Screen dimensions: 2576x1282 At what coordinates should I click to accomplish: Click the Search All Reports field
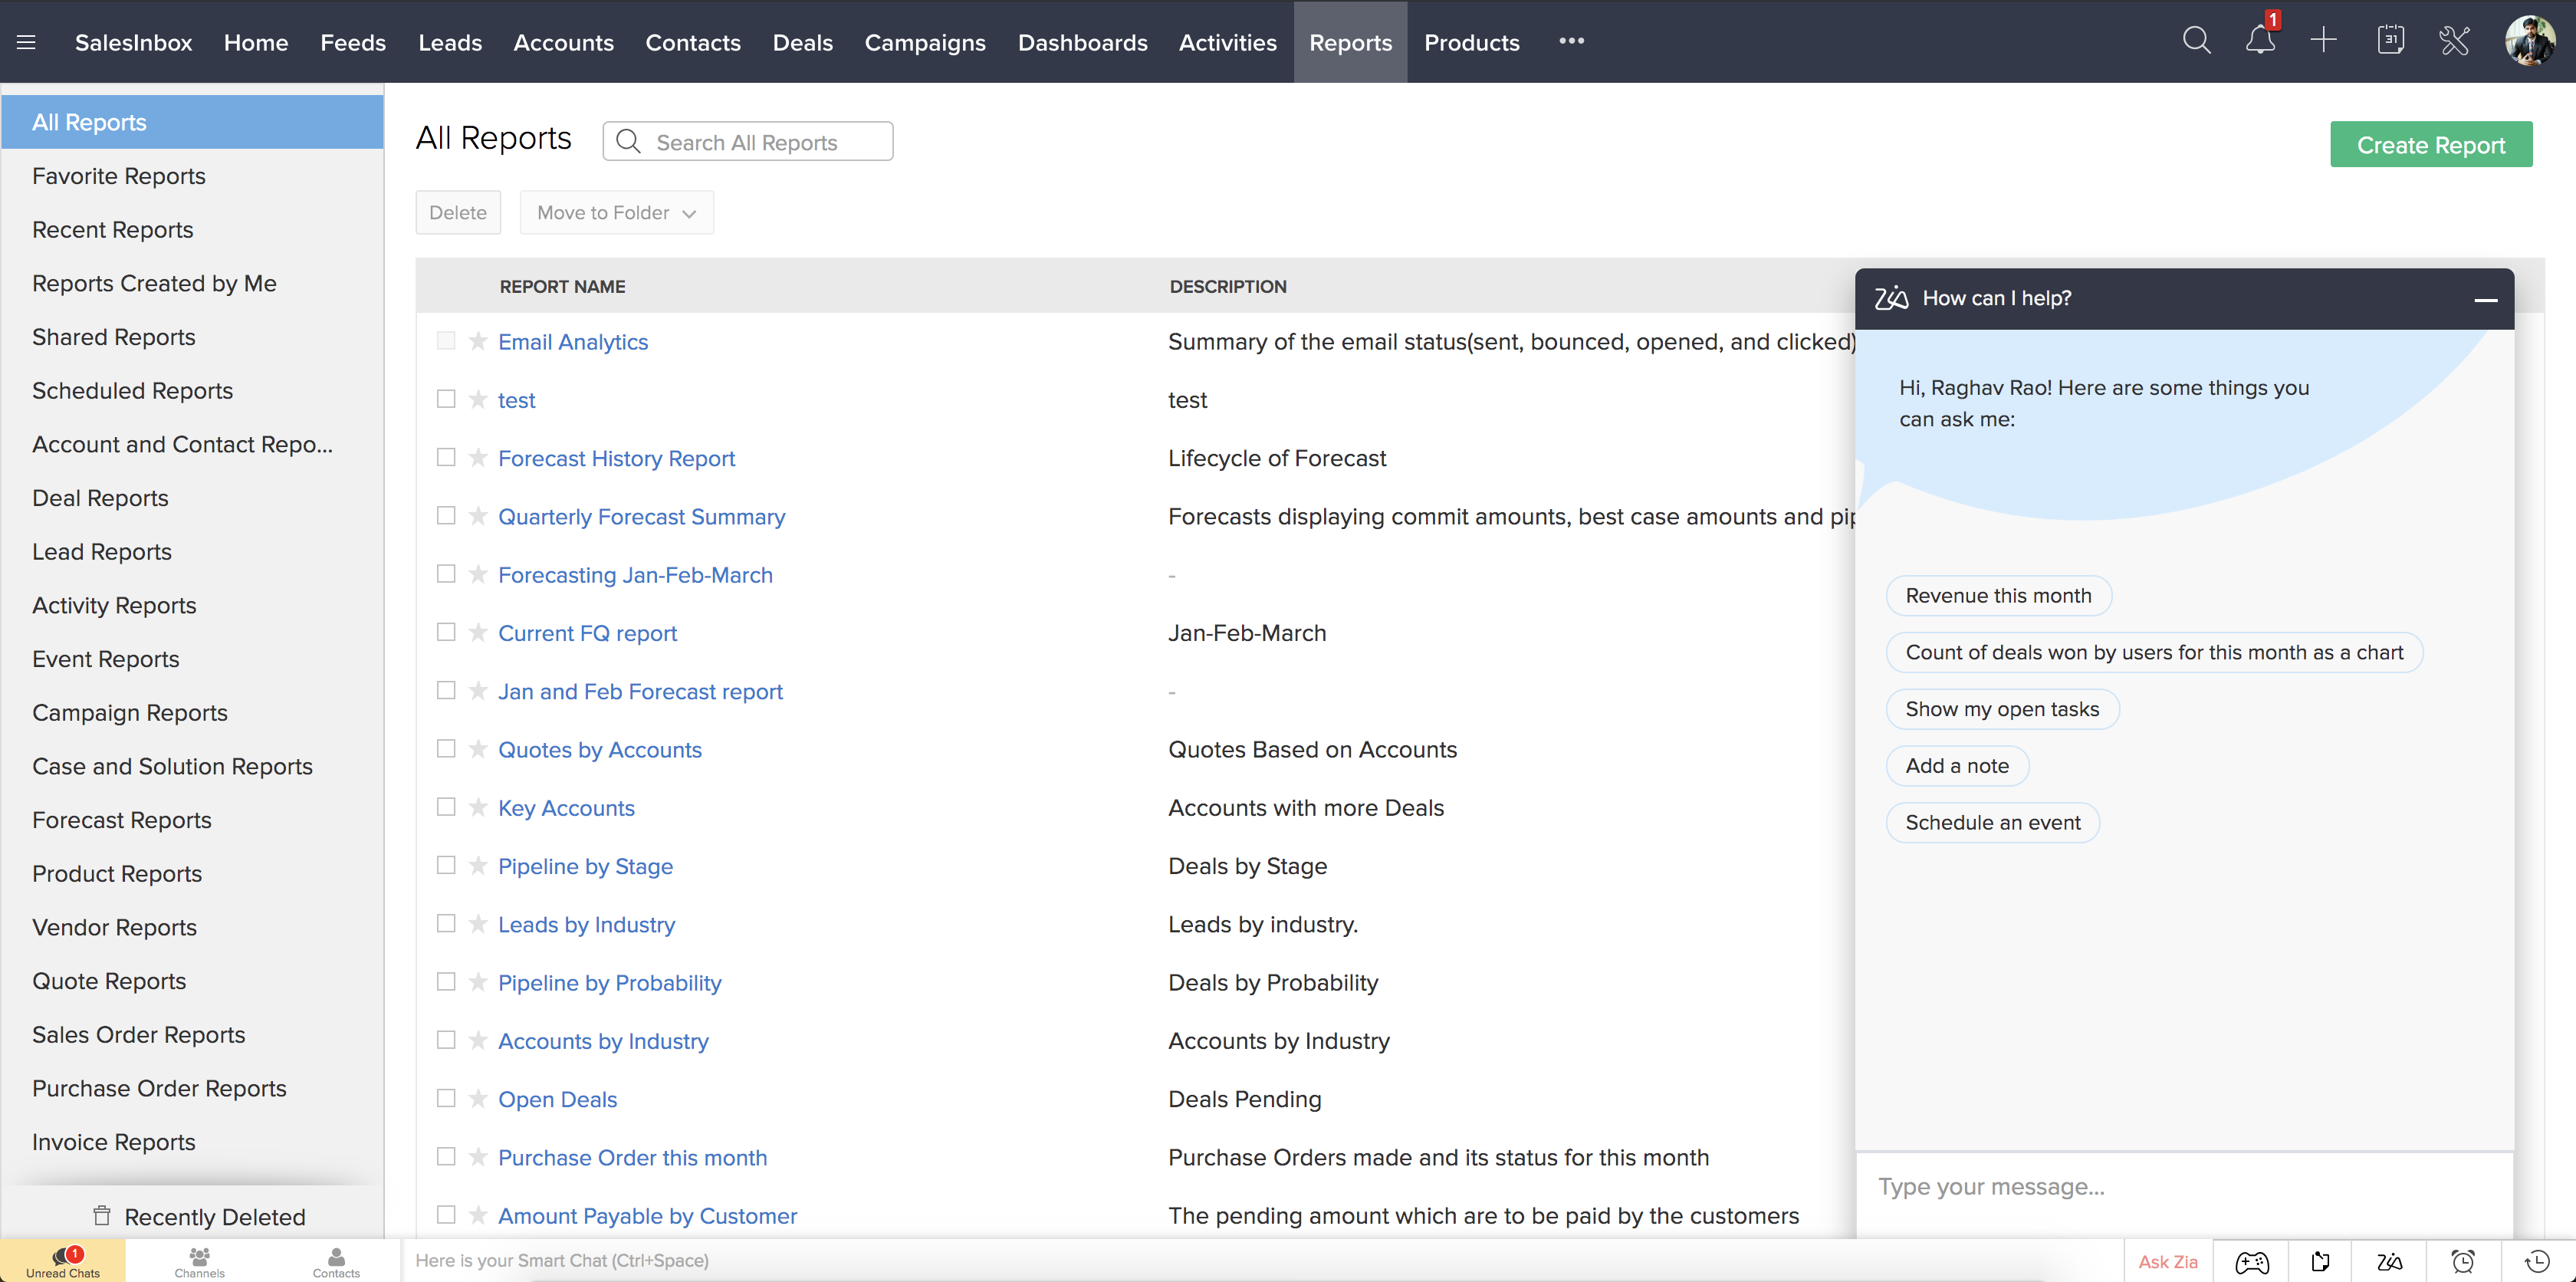[x=760, y=142]
